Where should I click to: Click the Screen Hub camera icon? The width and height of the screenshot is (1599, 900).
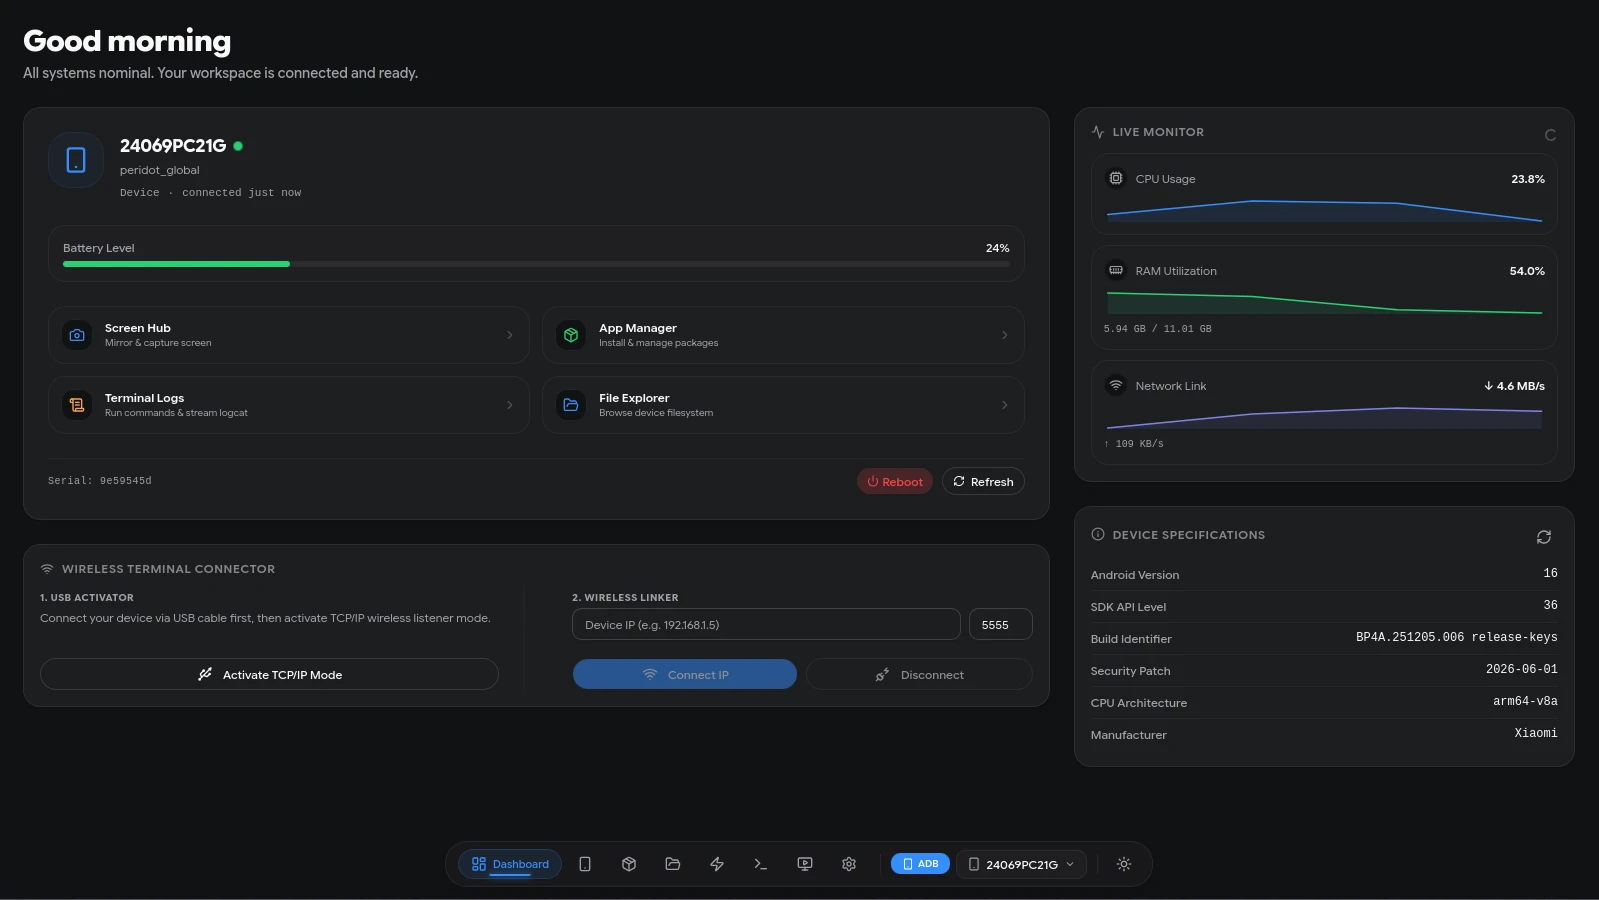point(77,335)
